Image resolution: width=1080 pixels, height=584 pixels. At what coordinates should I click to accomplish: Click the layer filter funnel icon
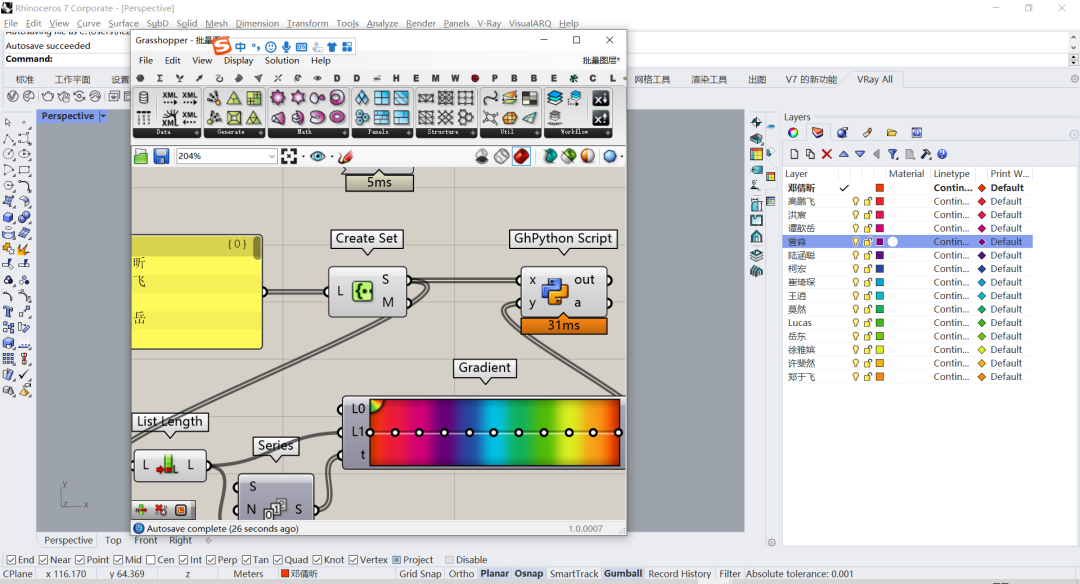click(893, 154)
